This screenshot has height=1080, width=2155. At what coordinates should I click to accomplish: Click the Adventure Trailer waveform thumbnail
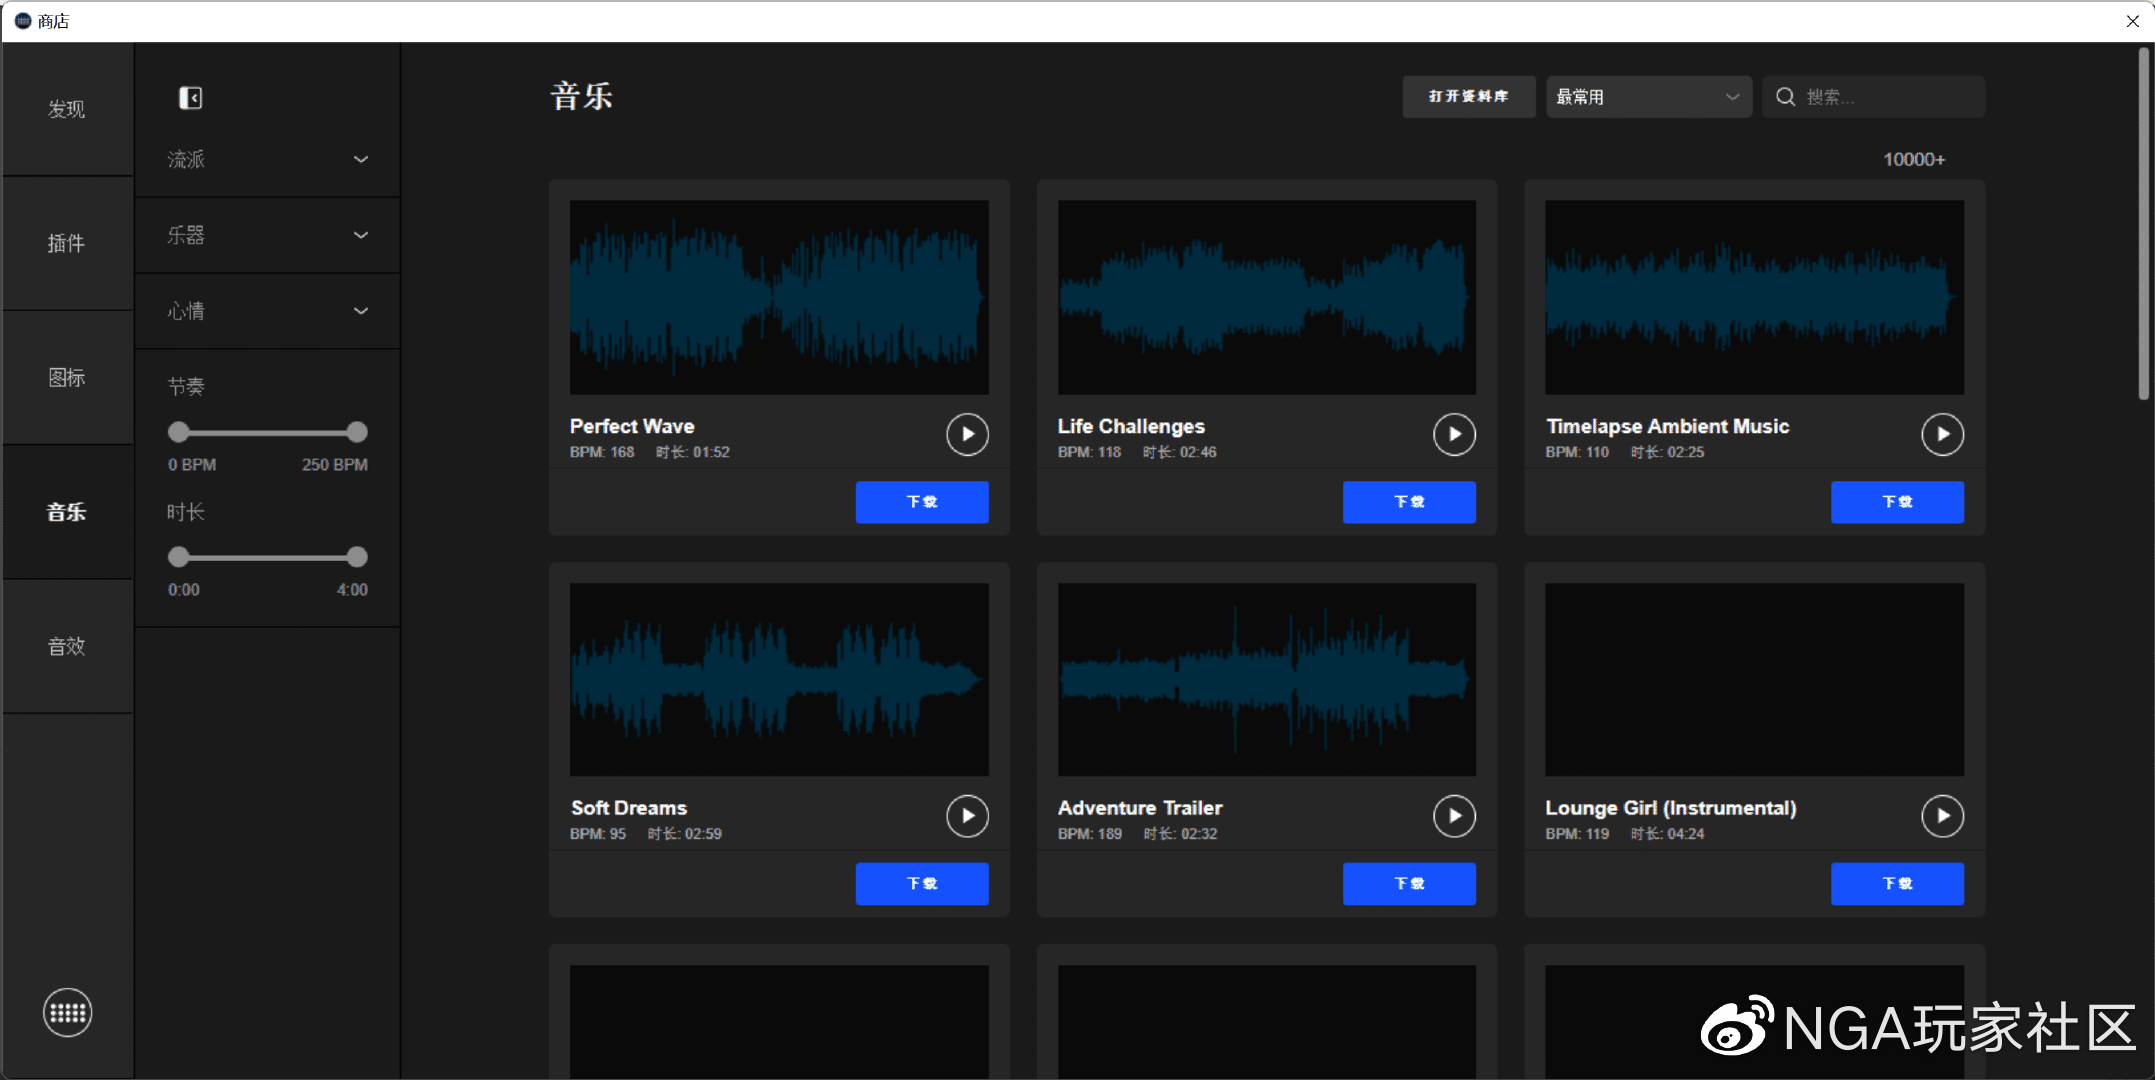tap(1267, 679)
